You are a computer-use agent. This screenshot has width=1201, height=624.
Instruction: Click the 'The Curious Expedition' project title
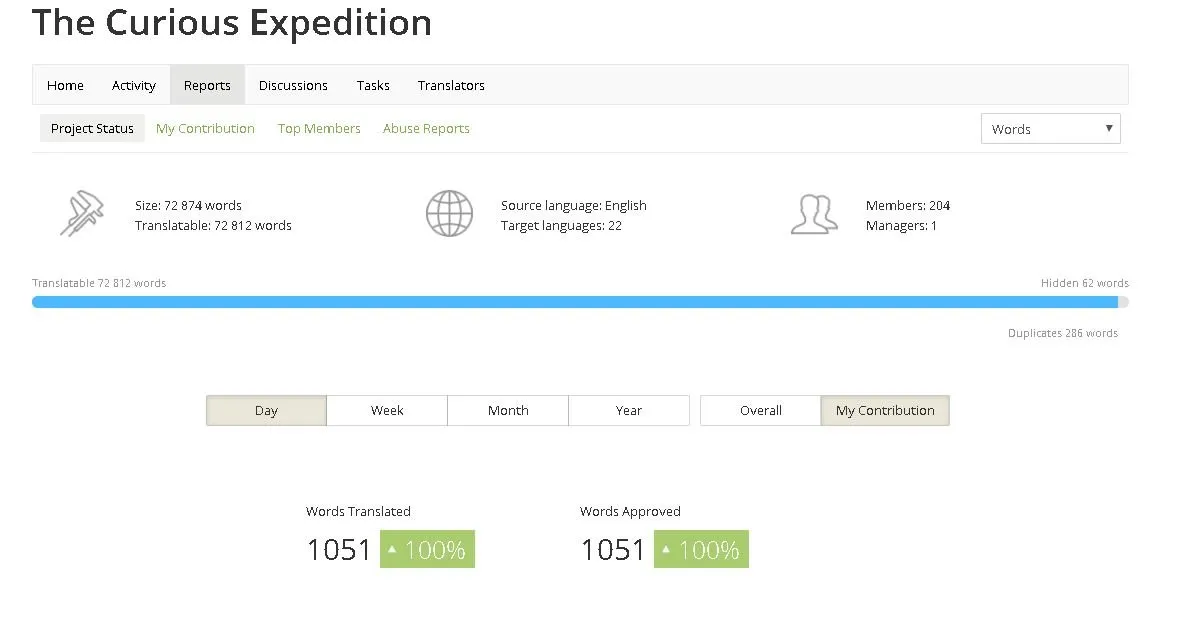232,22
